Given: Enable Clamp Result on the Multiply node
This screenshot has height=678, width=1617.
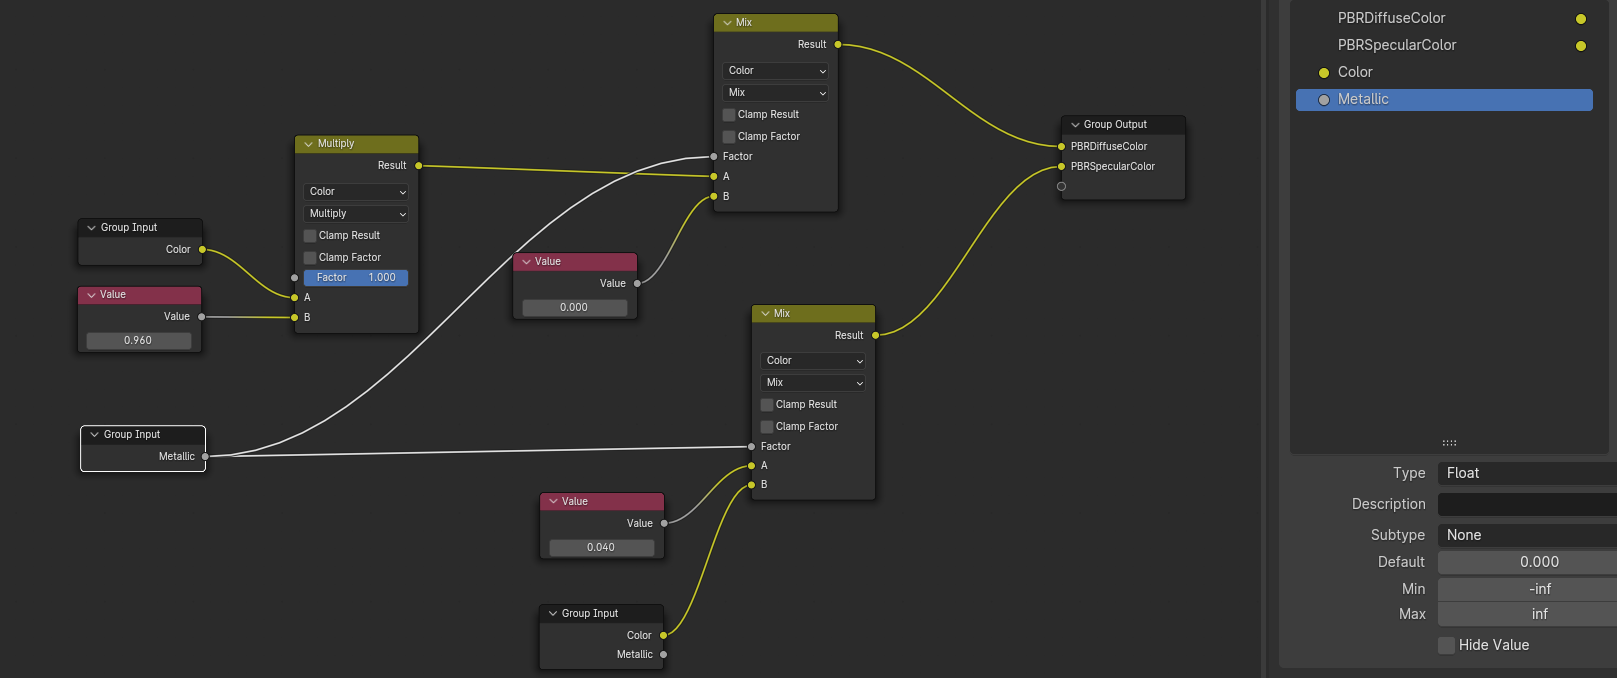Looking at the screenshot, I should pyautogui.click(x=310, y=236).
